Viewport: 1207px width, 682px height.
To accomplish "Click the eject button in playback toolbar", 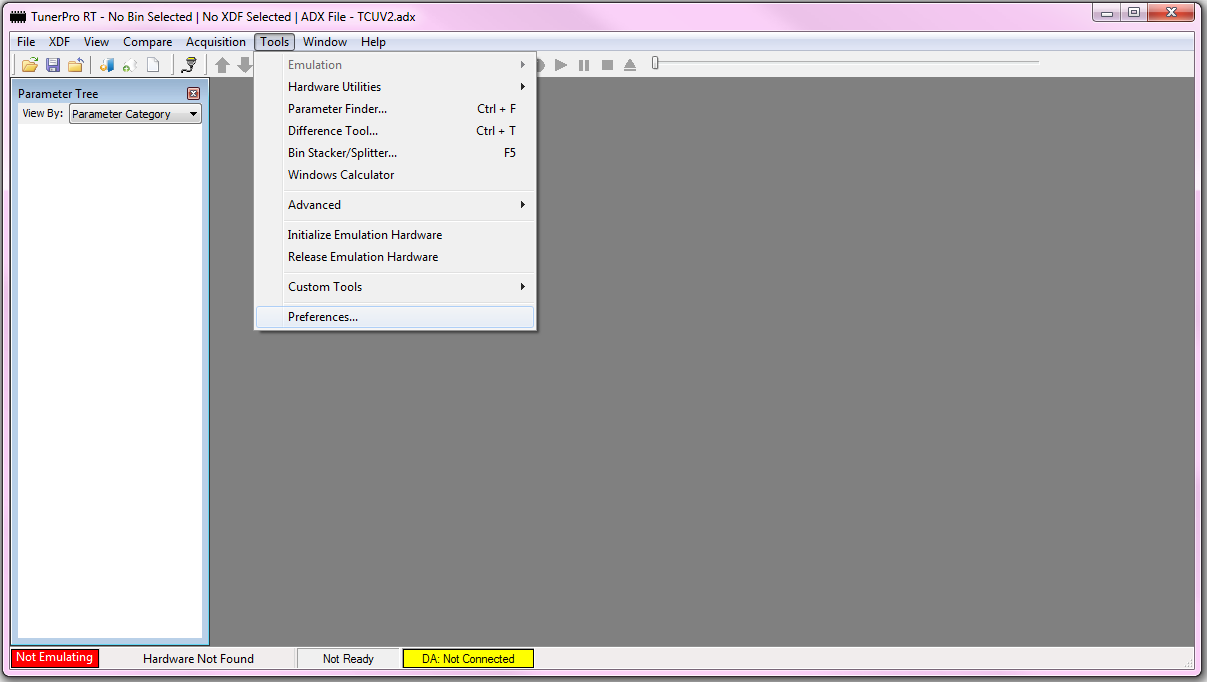I will [x=630, y=65].
